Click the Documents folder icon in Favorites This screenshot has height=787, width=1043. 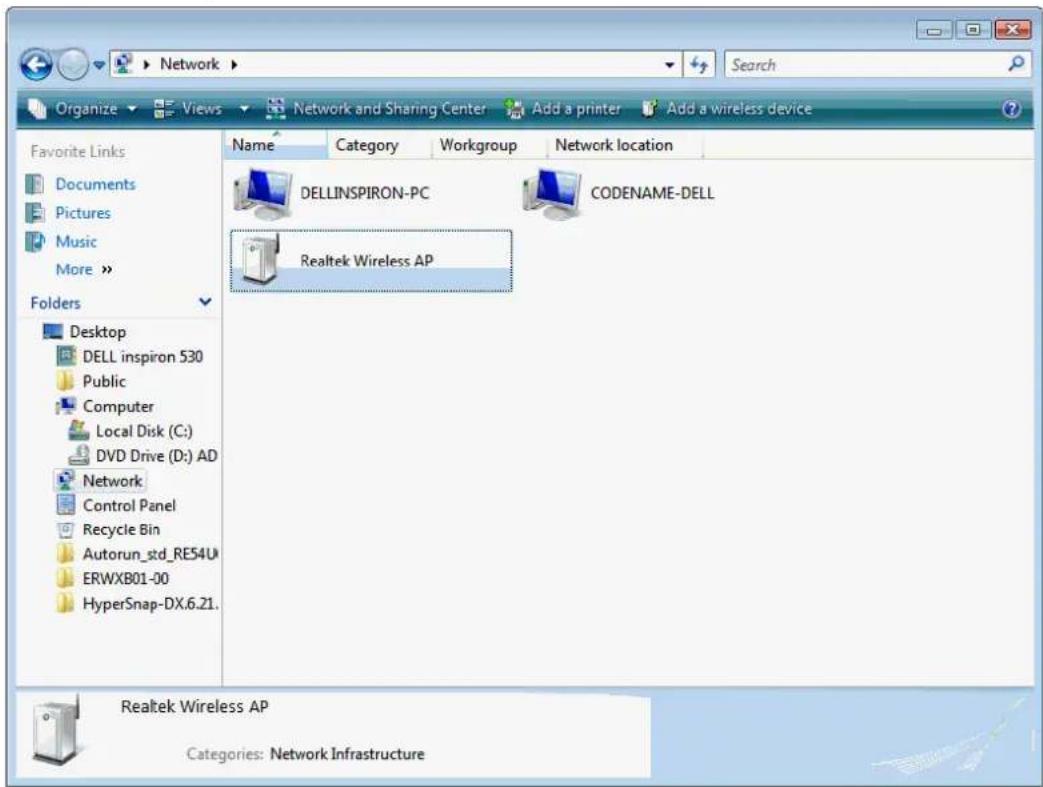point(35,184)
